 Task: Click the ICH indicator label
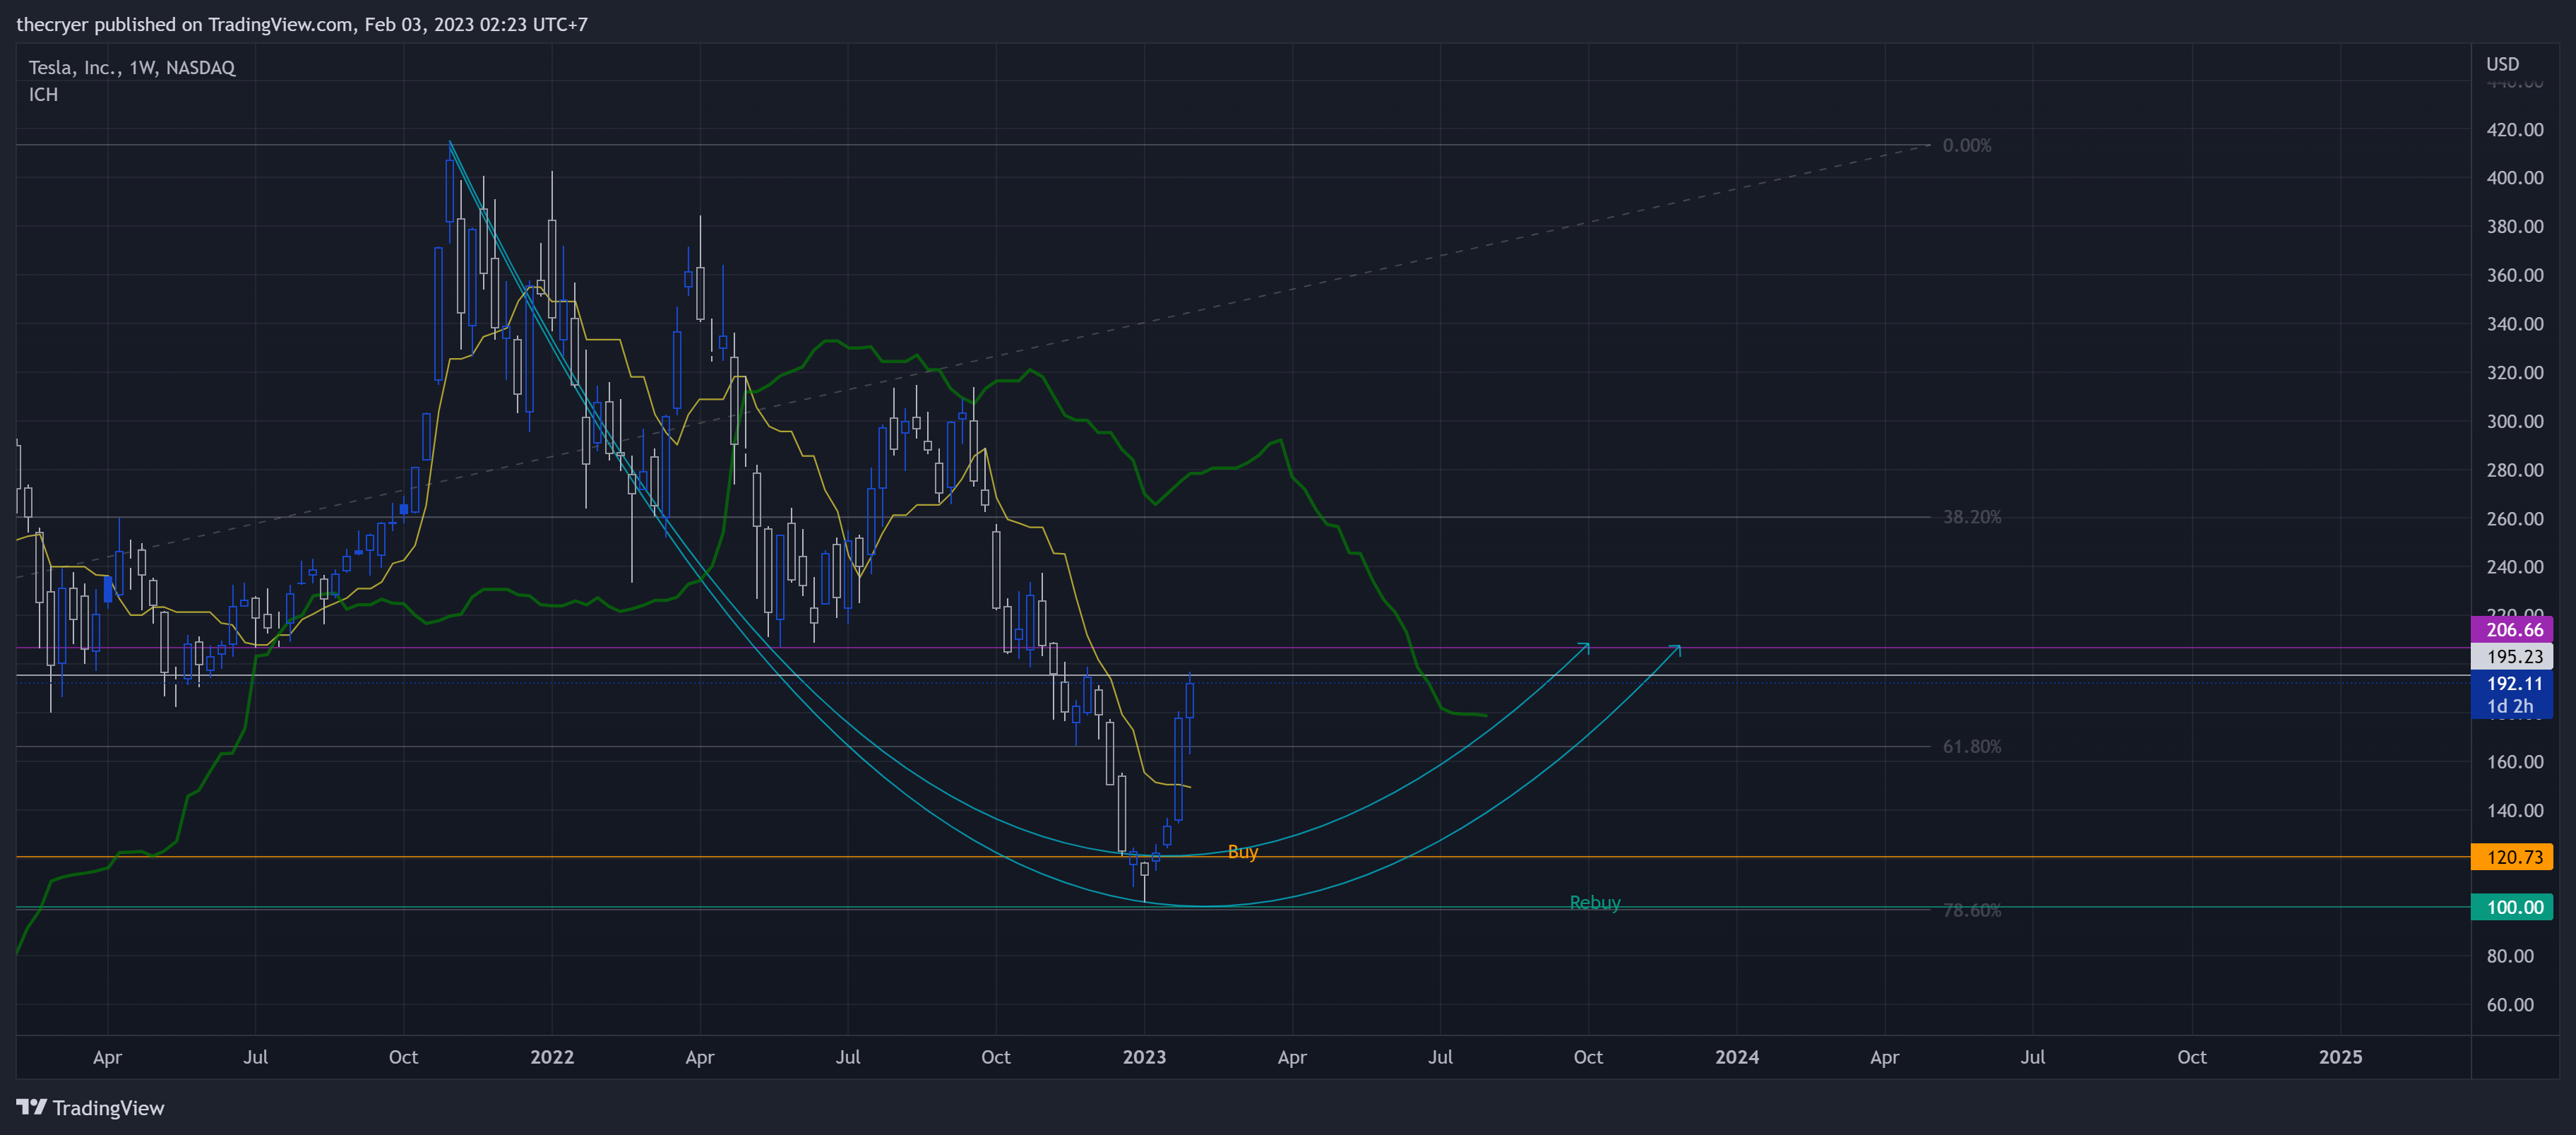[x=43, y=95]
